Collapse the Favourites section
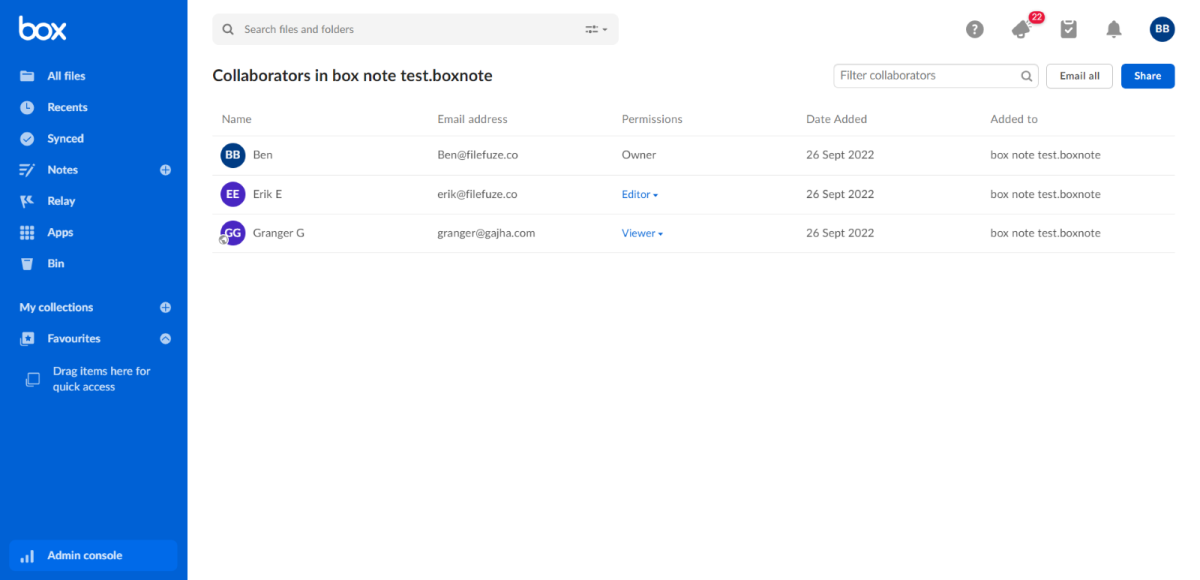Image resolution: width=1200 pixels, height=580 pixels. 165,338
